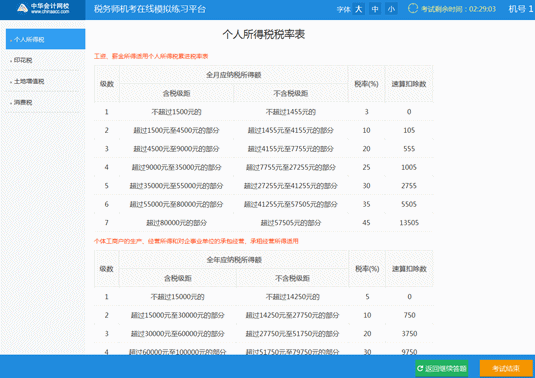Click tax rate value 35

click(x=366, y=204)
